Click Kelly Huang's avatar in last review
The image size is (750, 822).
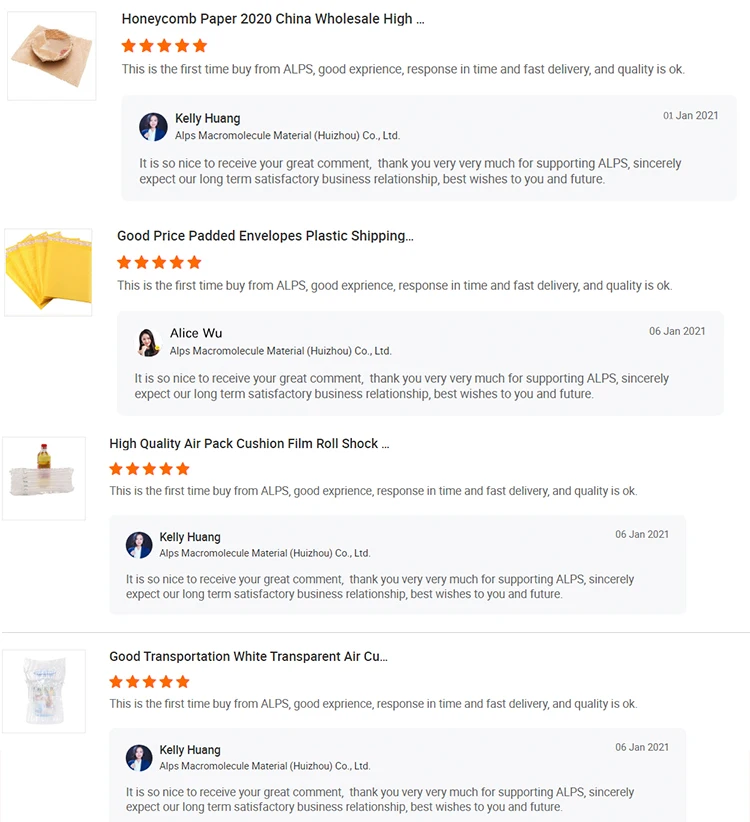[x=139, y=758]
